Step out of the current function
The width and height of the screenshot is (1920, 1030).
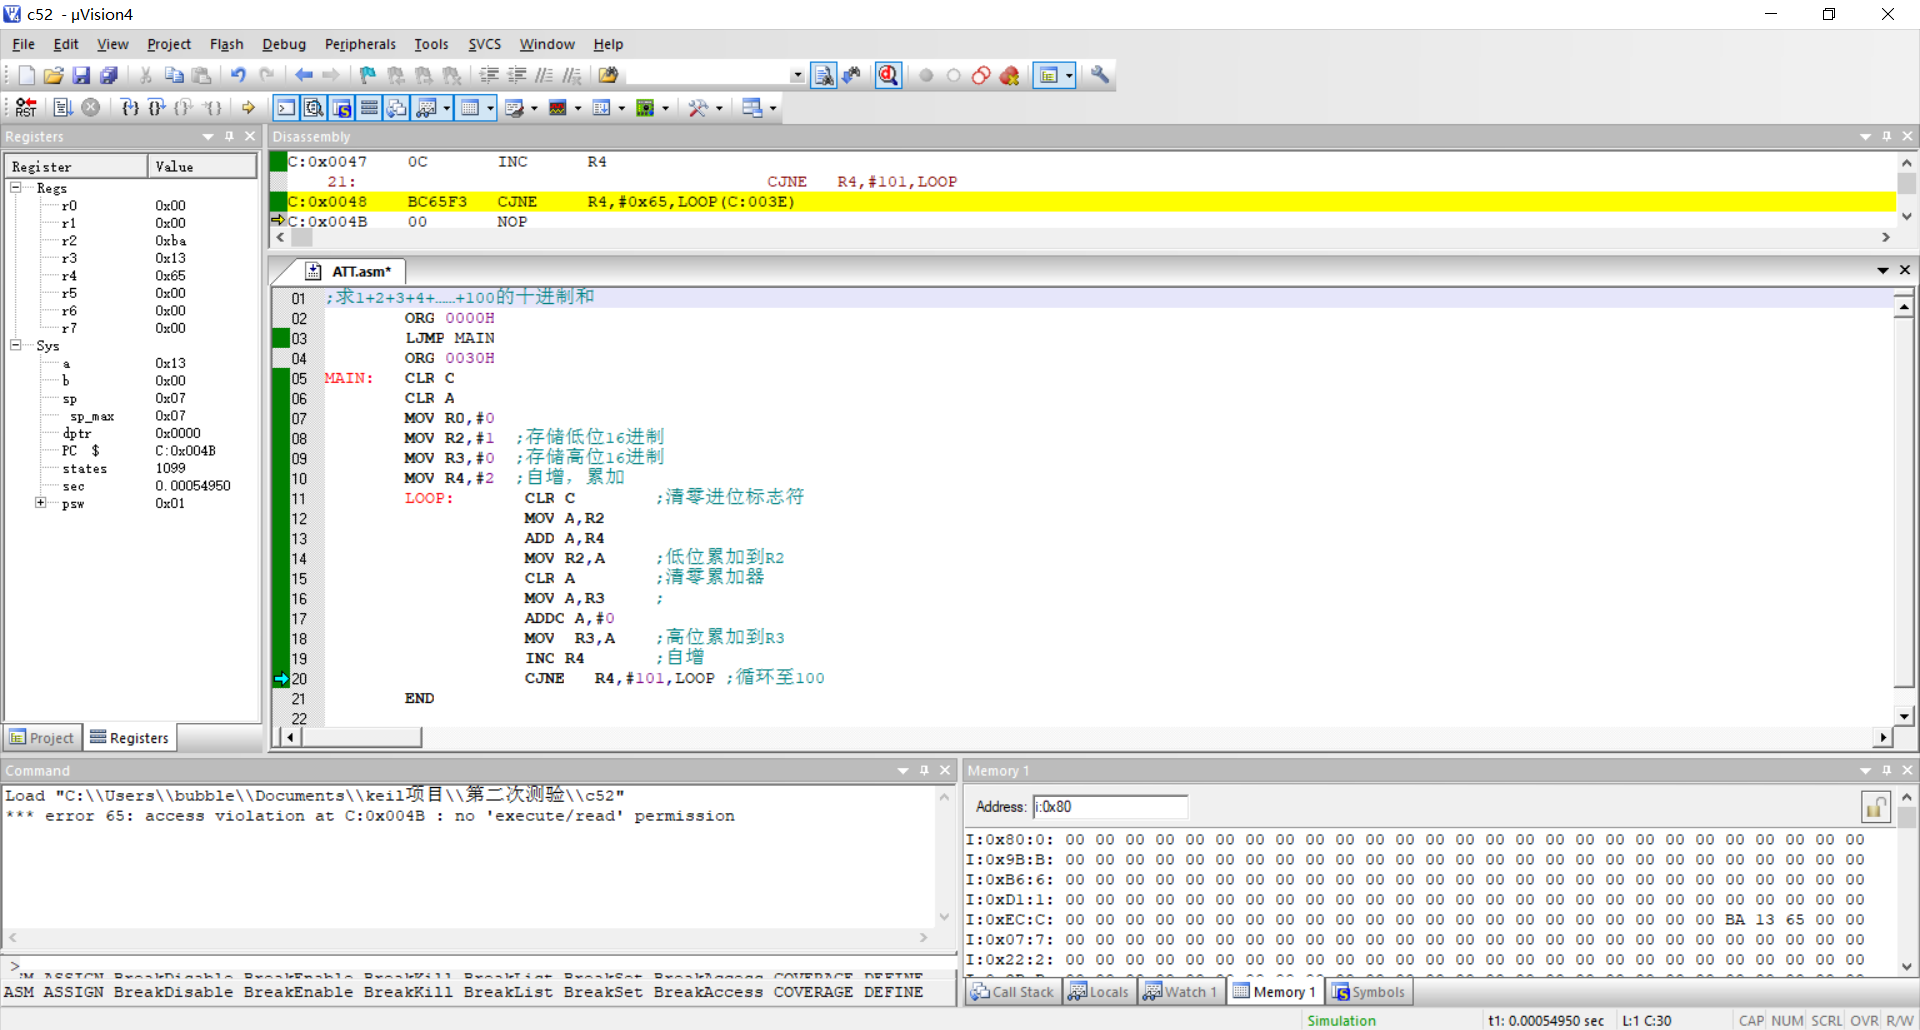coord(183,107)
